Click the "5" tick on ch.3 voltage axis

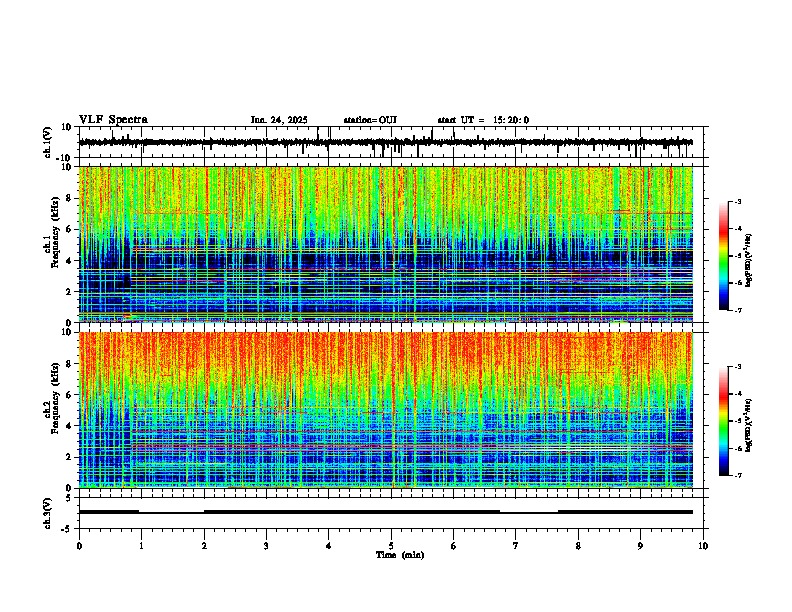(69, 498)
